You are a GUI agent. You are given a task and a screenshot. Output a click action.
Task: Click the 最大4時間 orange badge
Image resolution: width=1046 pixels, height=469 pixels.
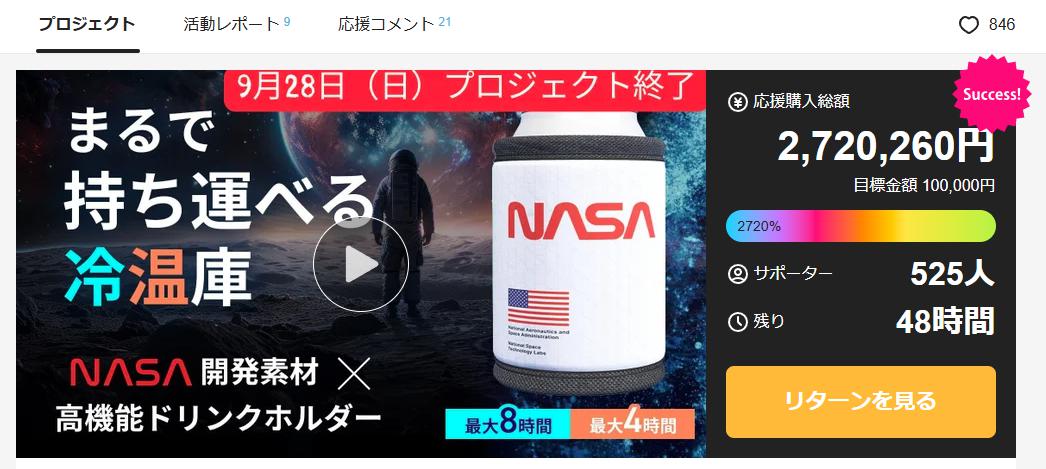point(632,424)
